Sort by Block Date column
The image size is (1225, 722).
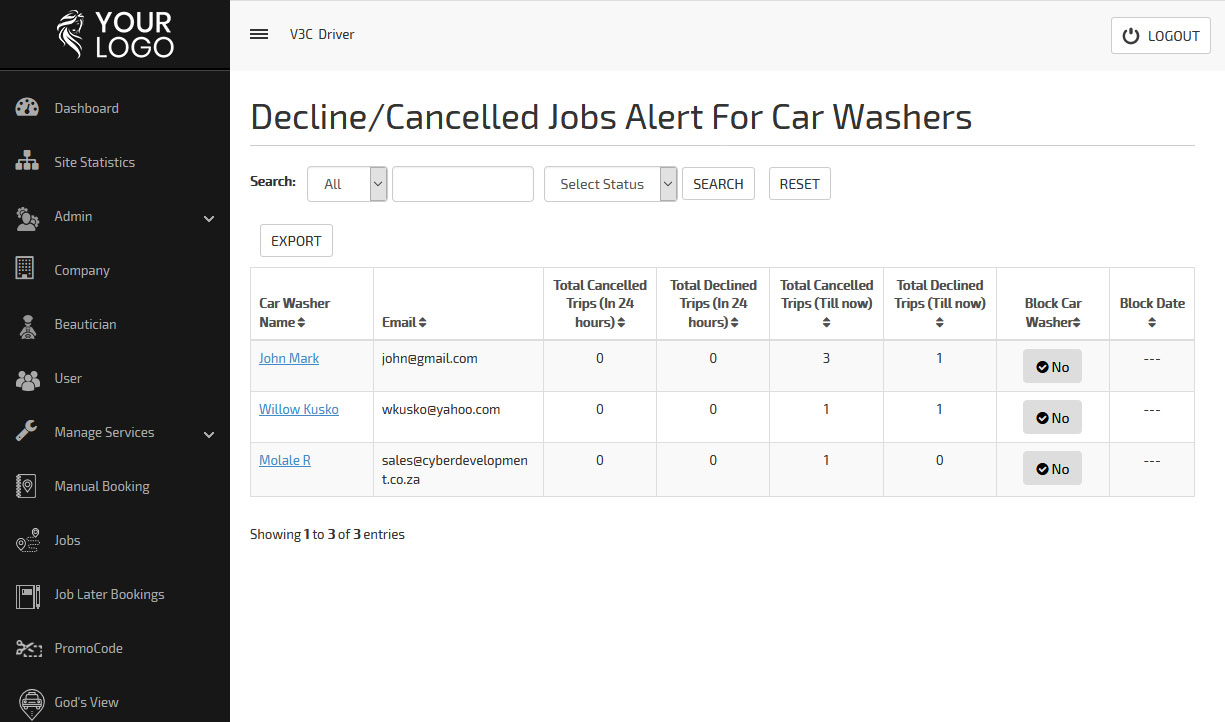pos(1152,323)
